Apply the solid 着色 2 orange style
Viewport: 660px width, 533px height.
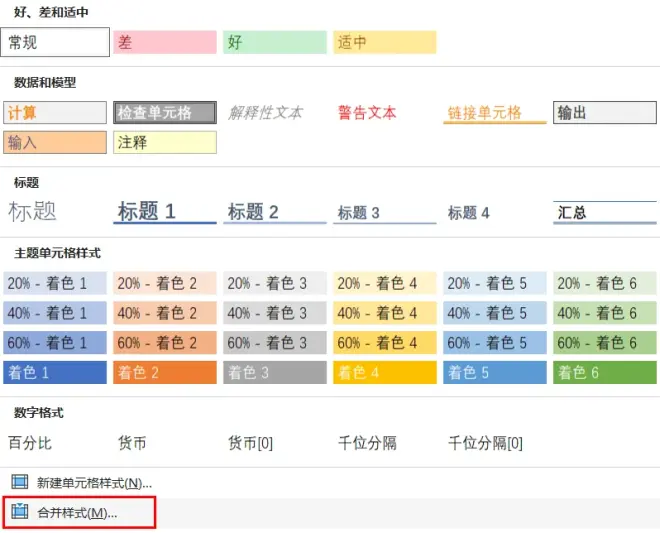pos(165,372)
